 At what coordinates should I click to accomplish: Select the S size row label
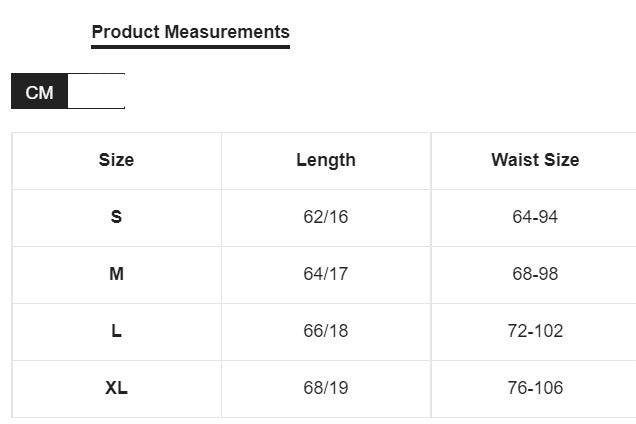[116, 217]
